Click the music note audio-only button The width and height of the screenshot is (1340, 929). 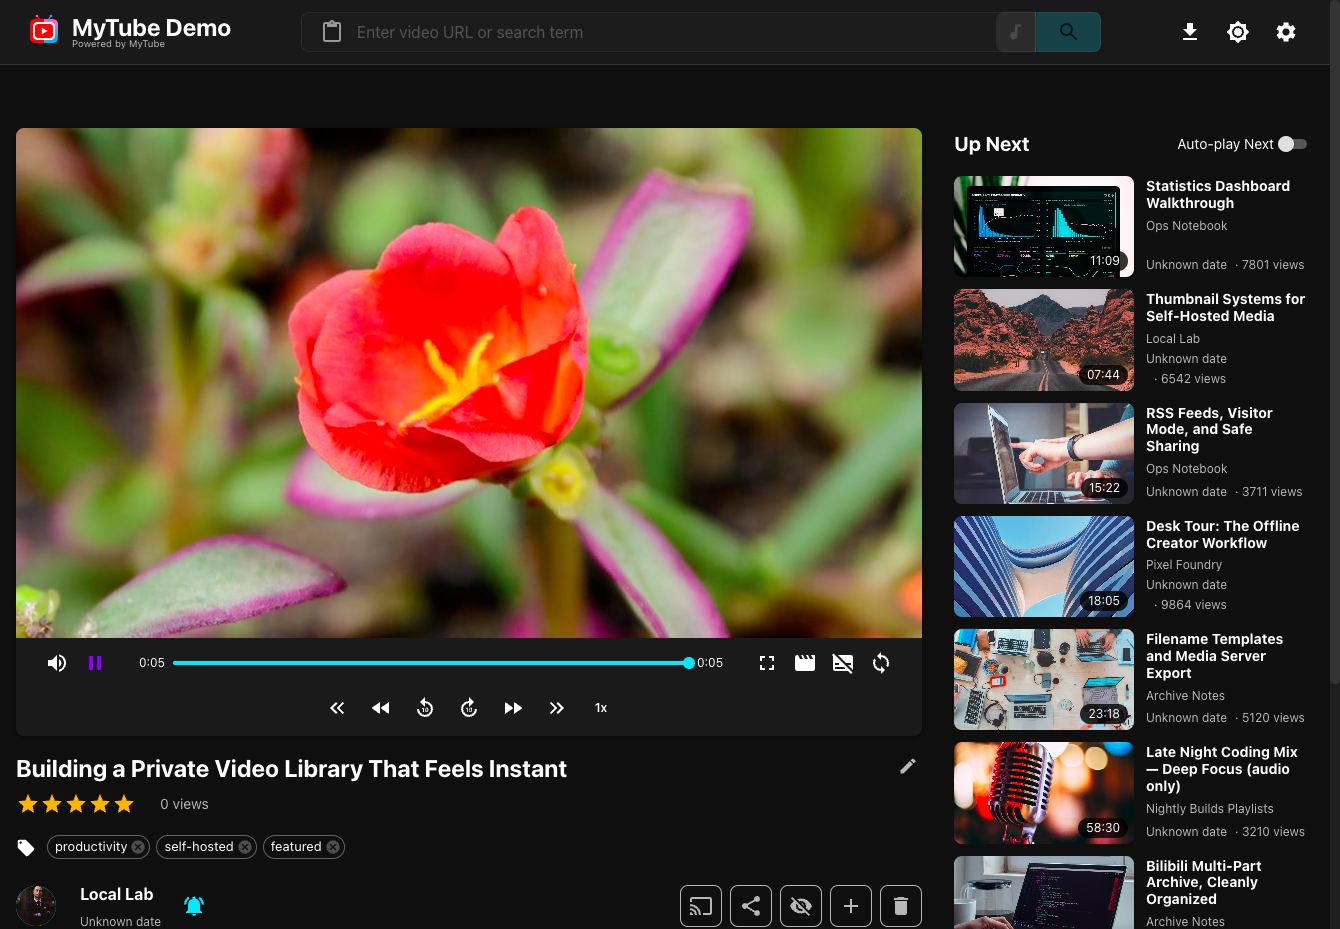coord(1015,32)
